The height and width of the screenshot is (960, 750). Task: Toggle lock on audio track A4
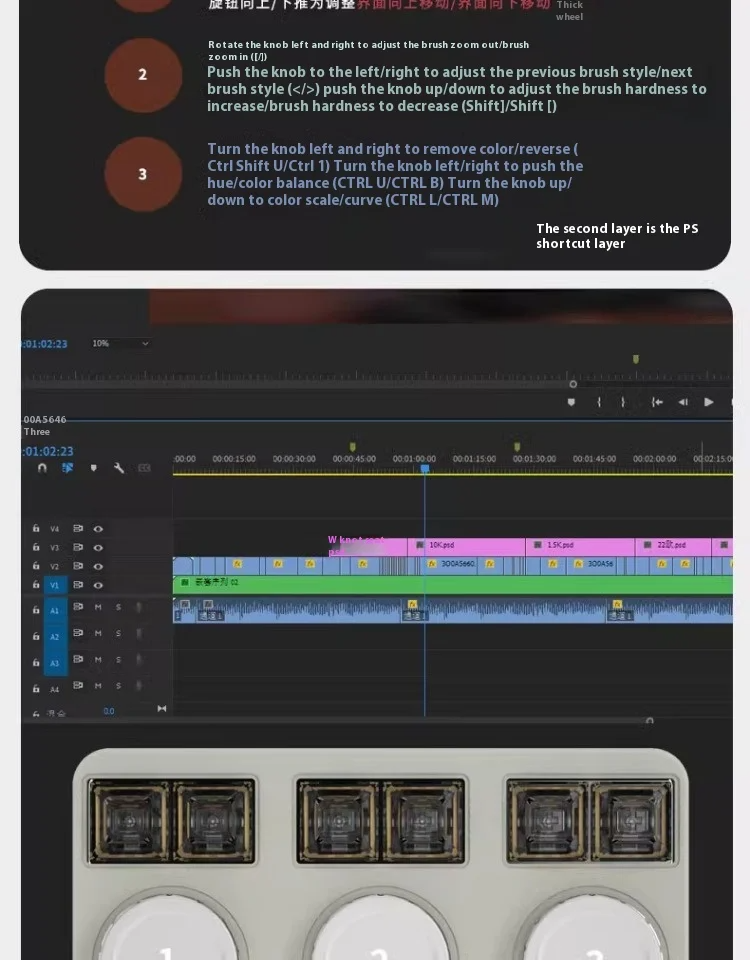coord(36,689)
